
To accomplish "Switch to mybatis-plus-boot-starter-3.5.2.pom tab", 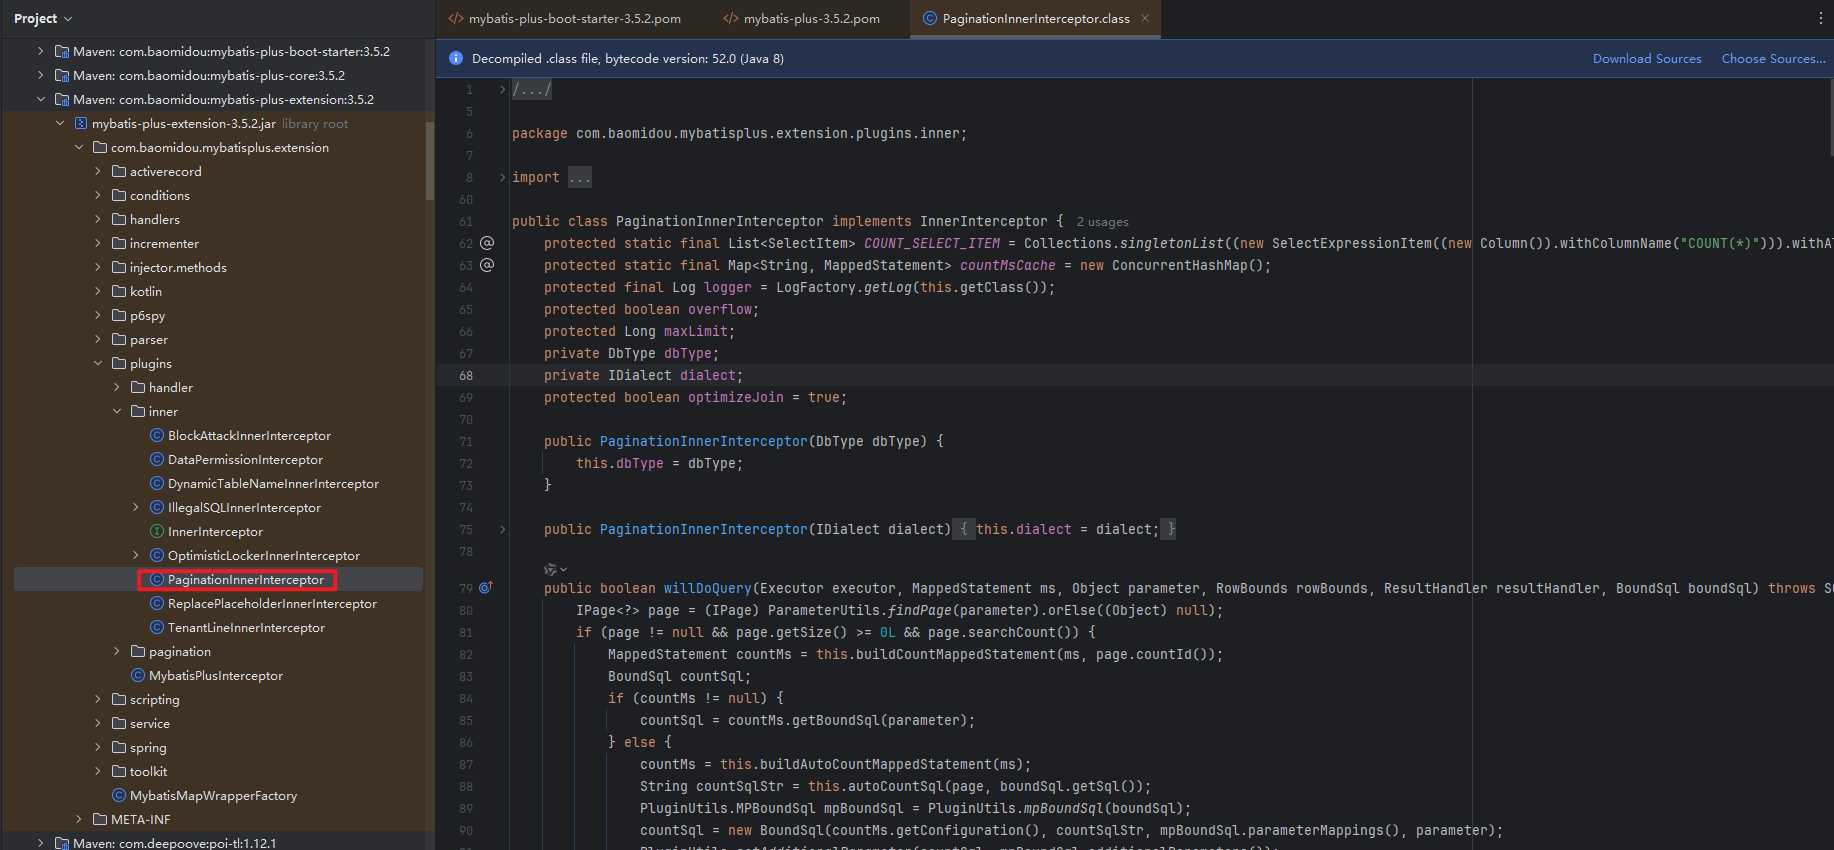I will pyautogui.click(x=574, y=18).
